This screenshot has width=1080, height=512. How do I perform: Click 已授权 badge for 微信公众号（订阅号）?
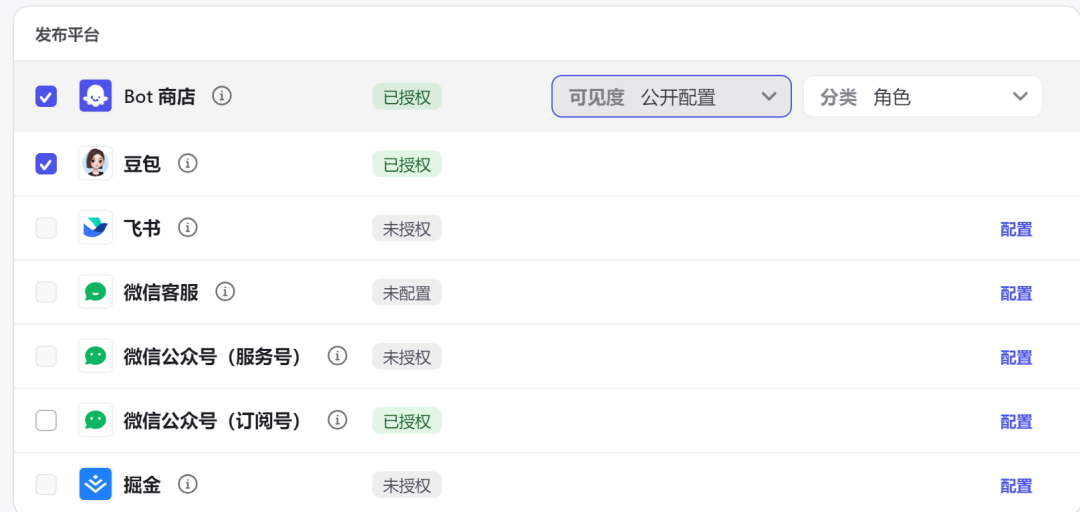click(x=406, y=421)
